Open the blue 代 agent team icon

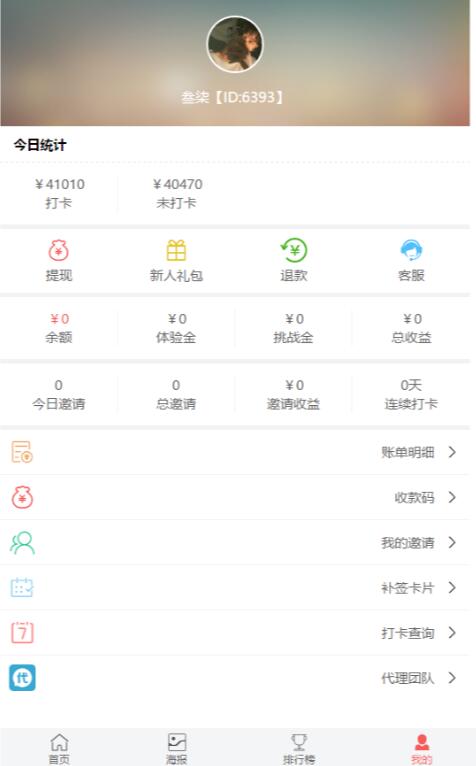pyautogui.click(x=22, y=678)
